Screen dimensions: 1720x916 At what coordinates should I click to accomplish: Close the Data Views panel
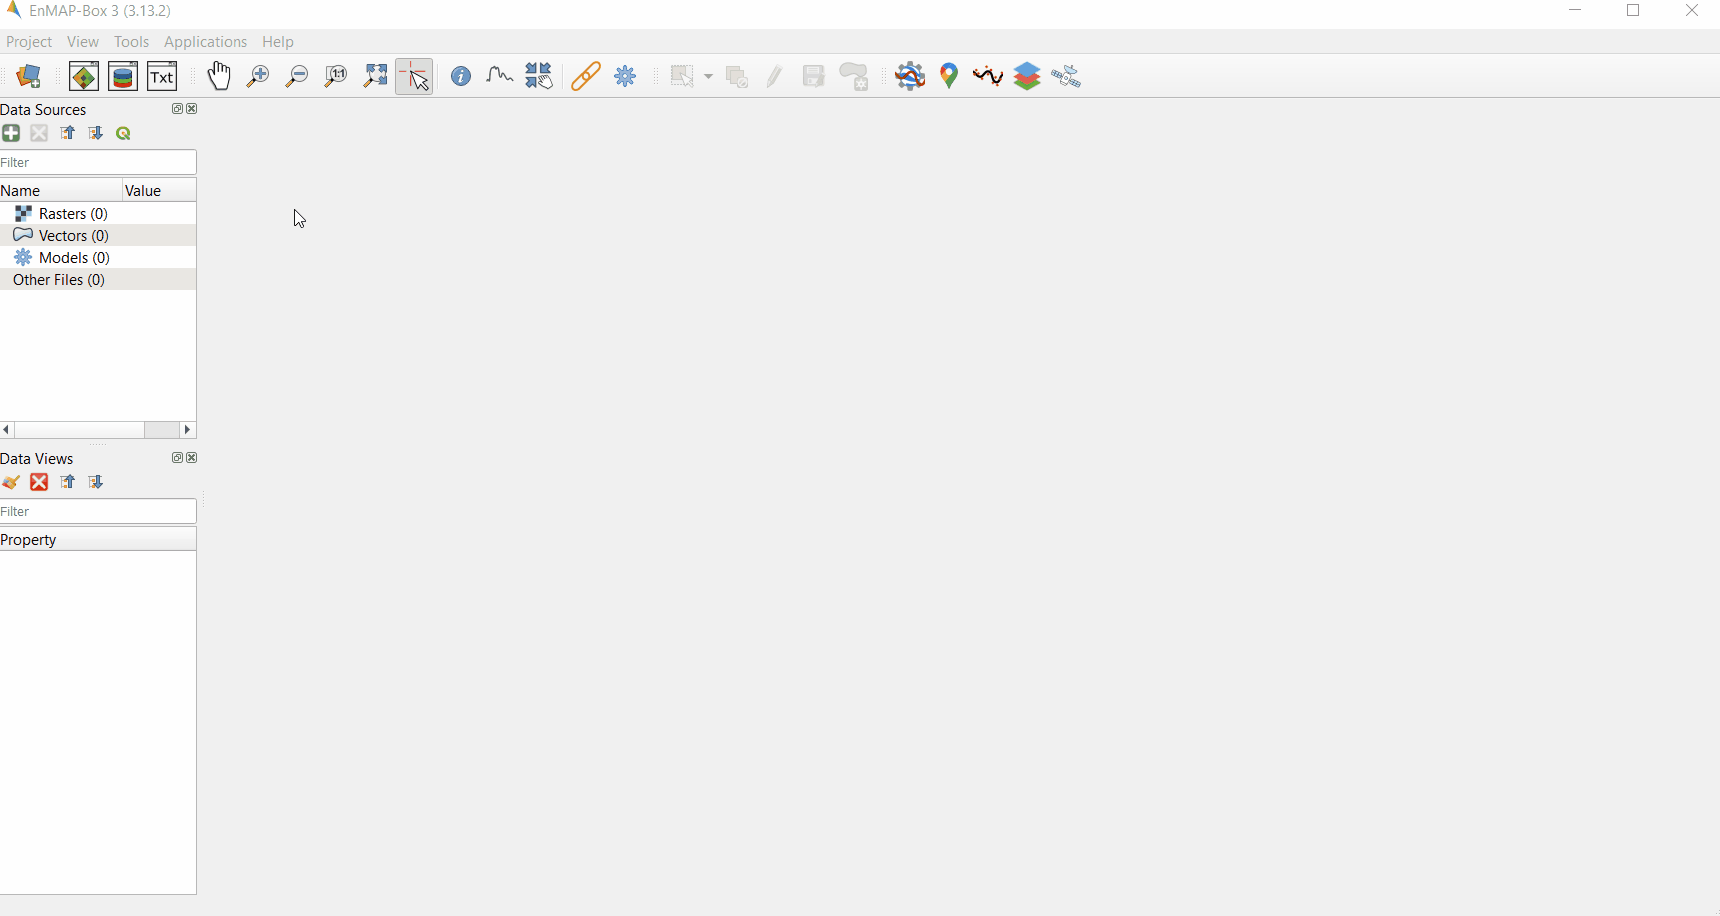(192, 458)
